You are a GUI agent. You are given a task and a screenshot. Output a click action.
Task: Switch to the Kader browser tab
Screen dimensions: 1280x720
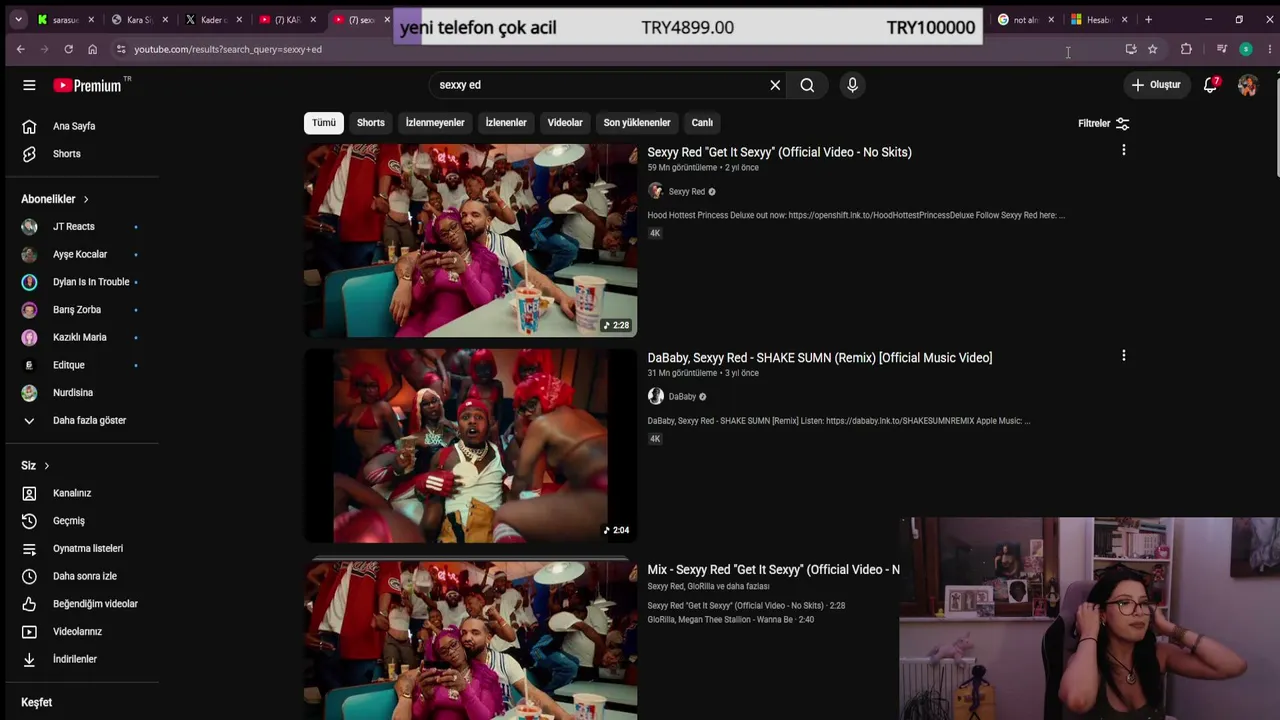[x=213, y=19]
